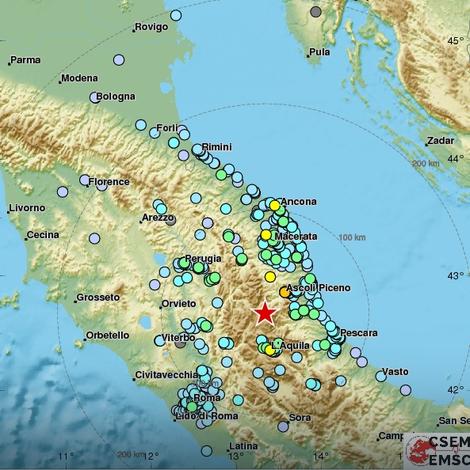Click the yellow marker at L'Aquila

pyautogui.click(x=270, y=350)
